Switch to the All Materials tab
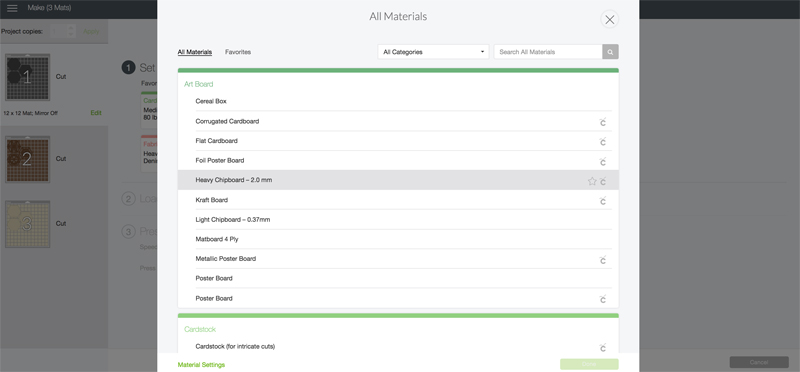Image resolution: width=800 pixels, height=372 pixels. click(x=194, y=52)
